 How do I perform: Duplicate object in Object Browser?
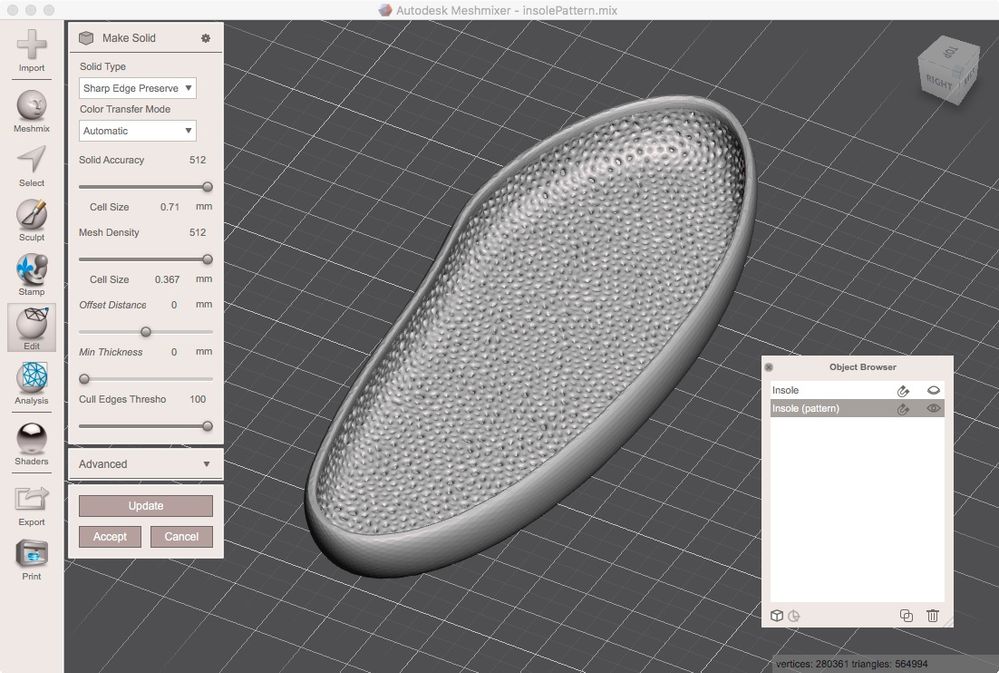(906, 616)
